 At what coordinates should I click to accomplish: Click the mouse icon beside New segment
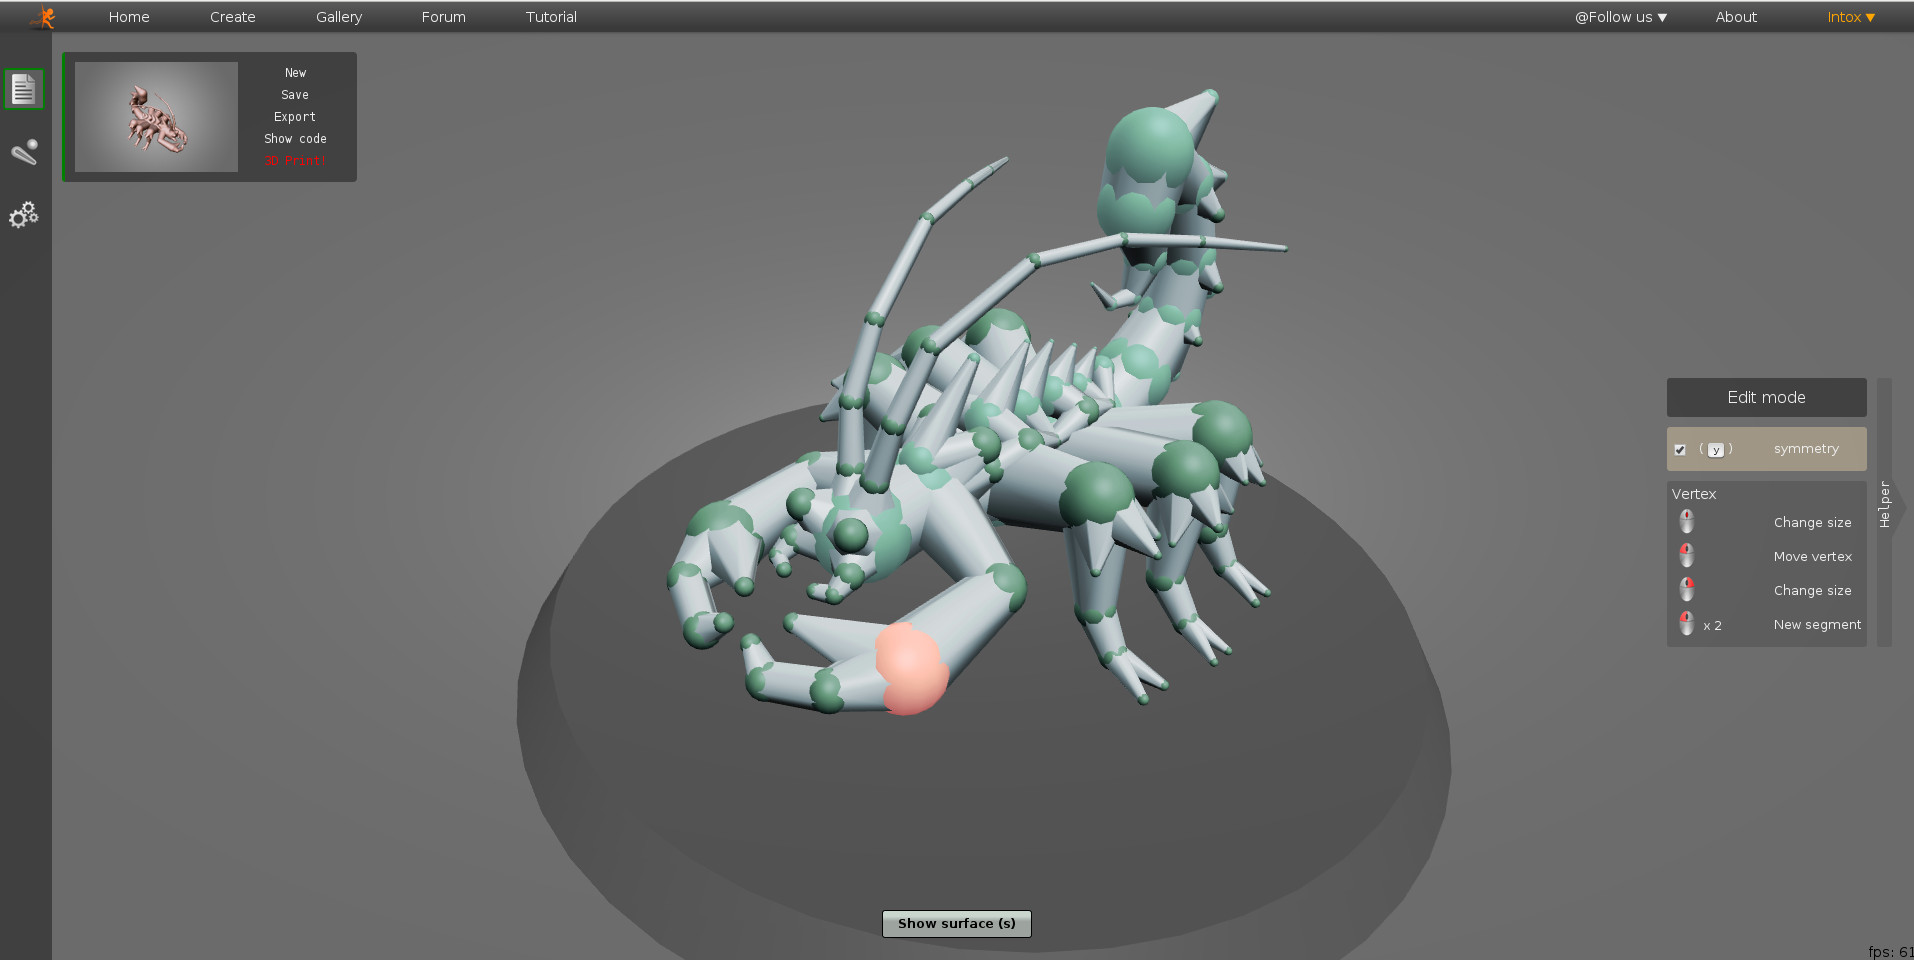tap(1687, 625)
